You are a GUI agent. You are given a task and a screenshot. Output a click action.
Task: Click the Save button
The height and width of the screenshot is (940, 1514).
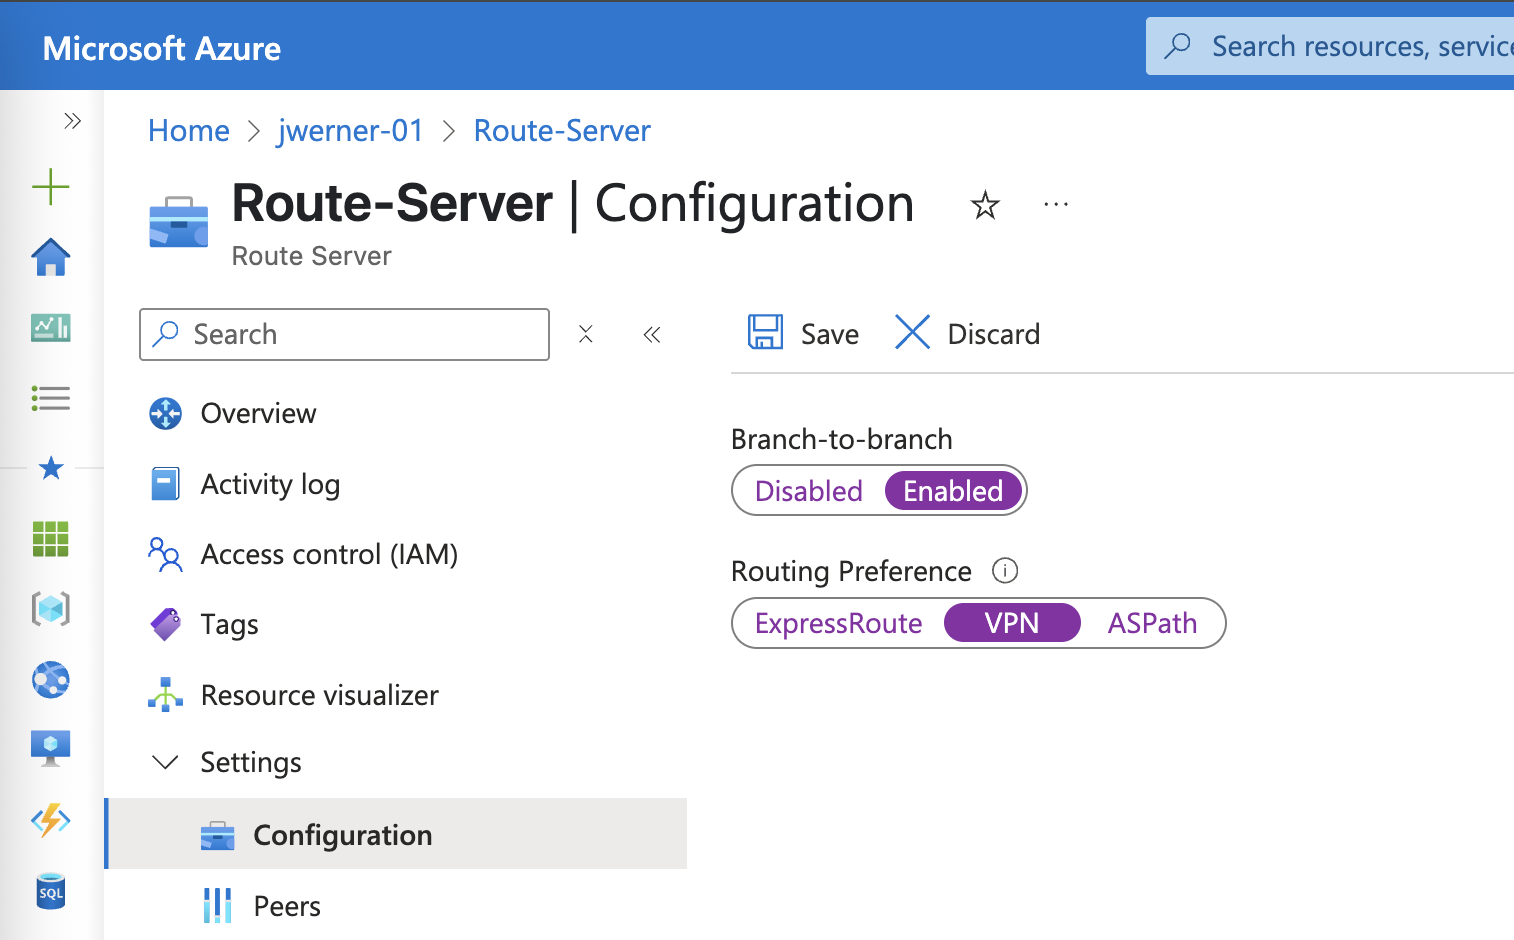[804, 334]
